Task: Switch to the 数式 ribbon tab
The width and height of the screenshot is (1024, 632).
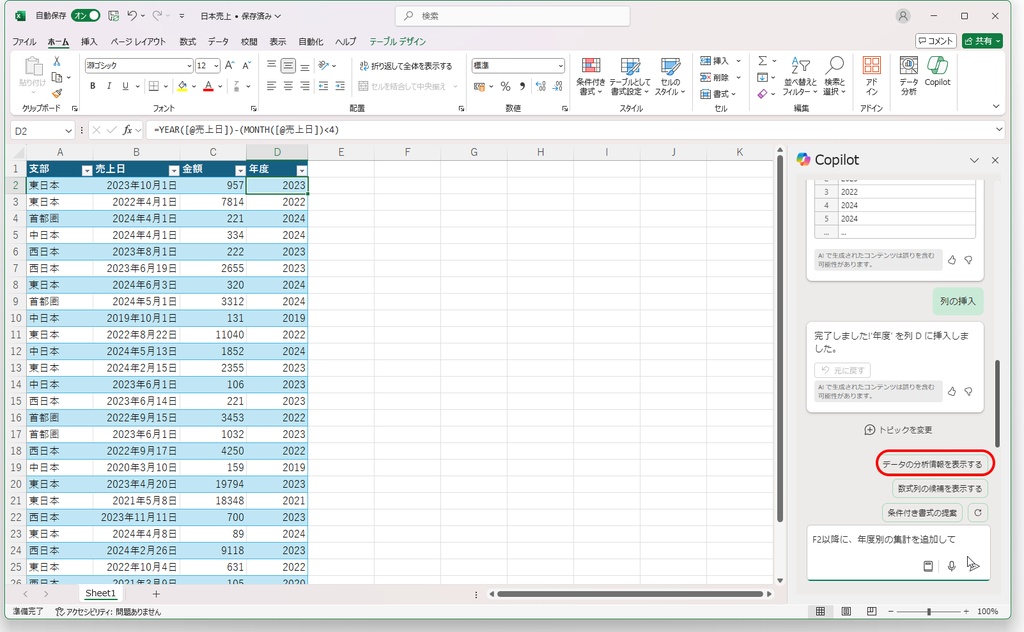Action: point(187,41)
